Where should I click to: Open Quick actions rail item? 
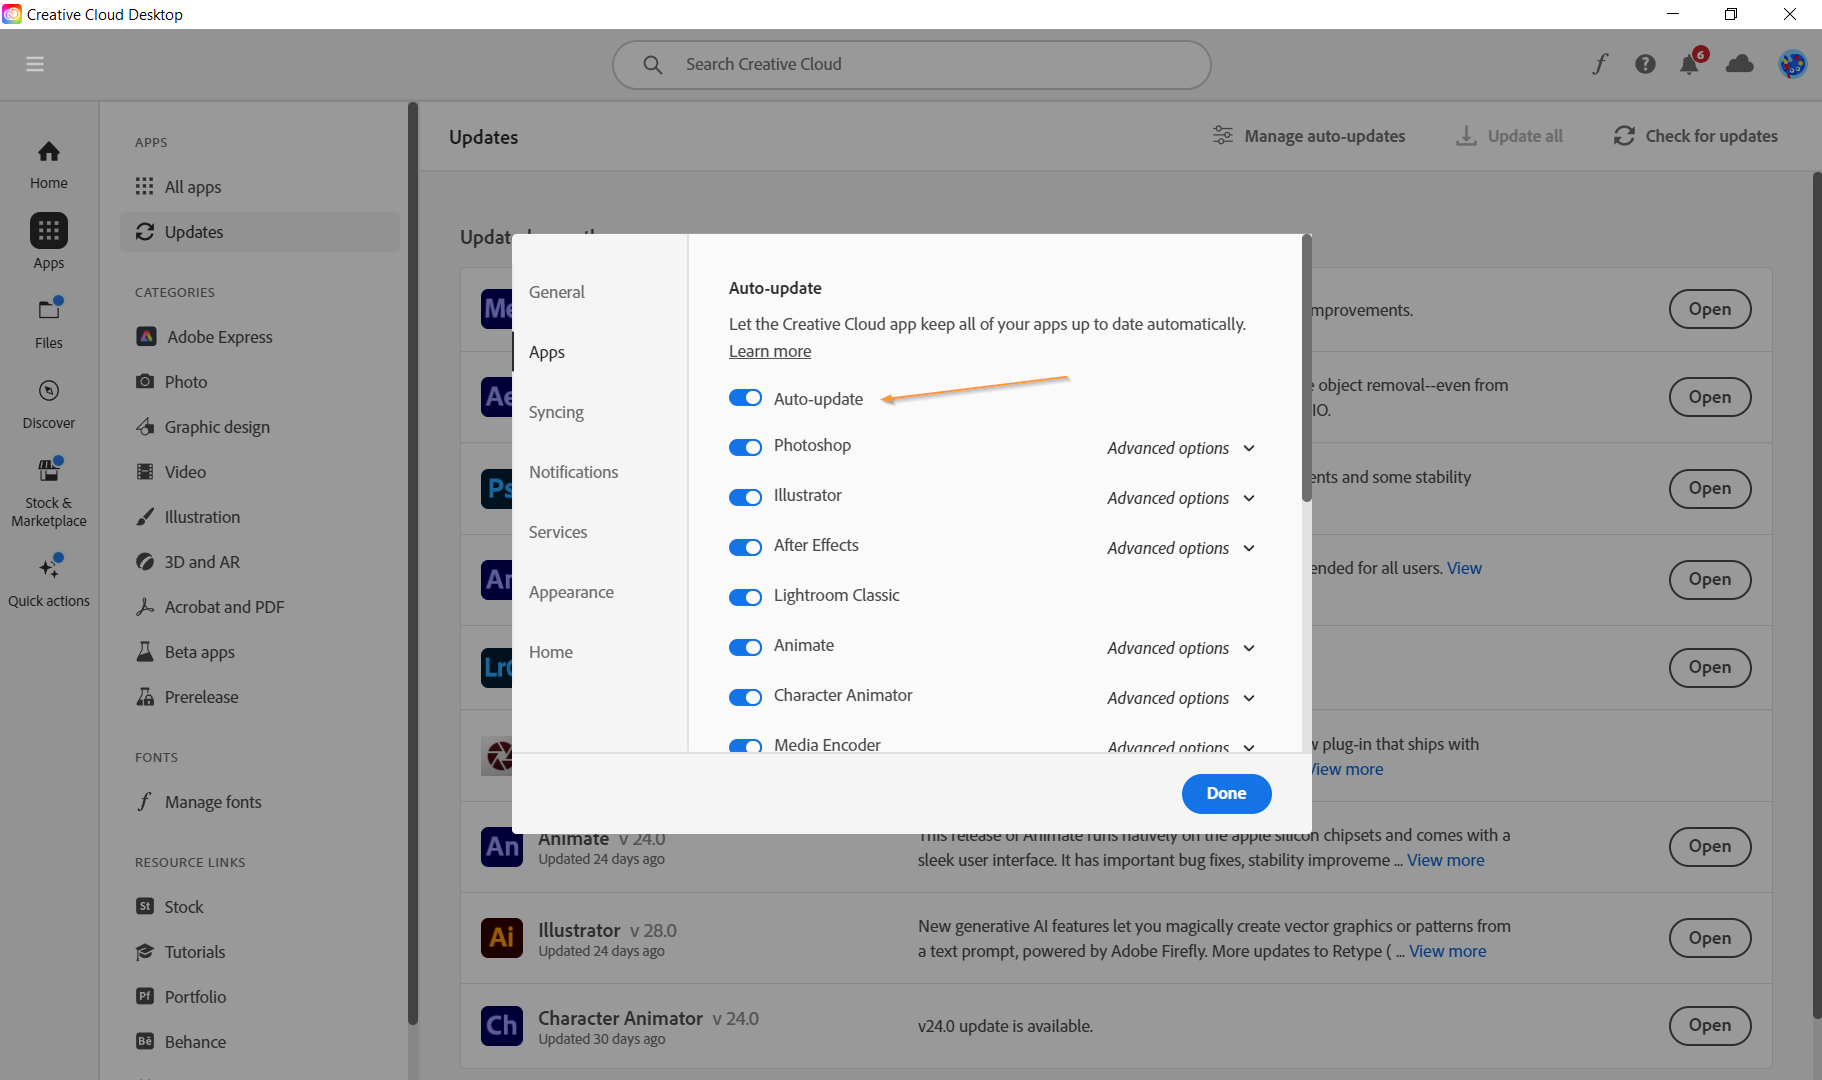tap(49, 581)
